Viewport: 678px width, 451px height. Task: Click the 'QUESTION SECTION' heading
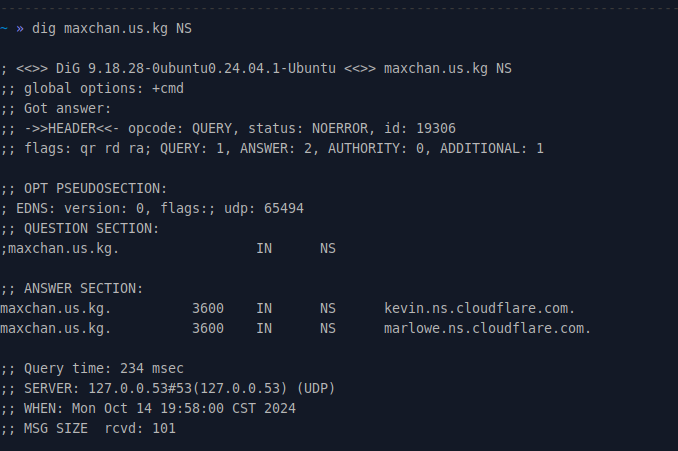91,228
